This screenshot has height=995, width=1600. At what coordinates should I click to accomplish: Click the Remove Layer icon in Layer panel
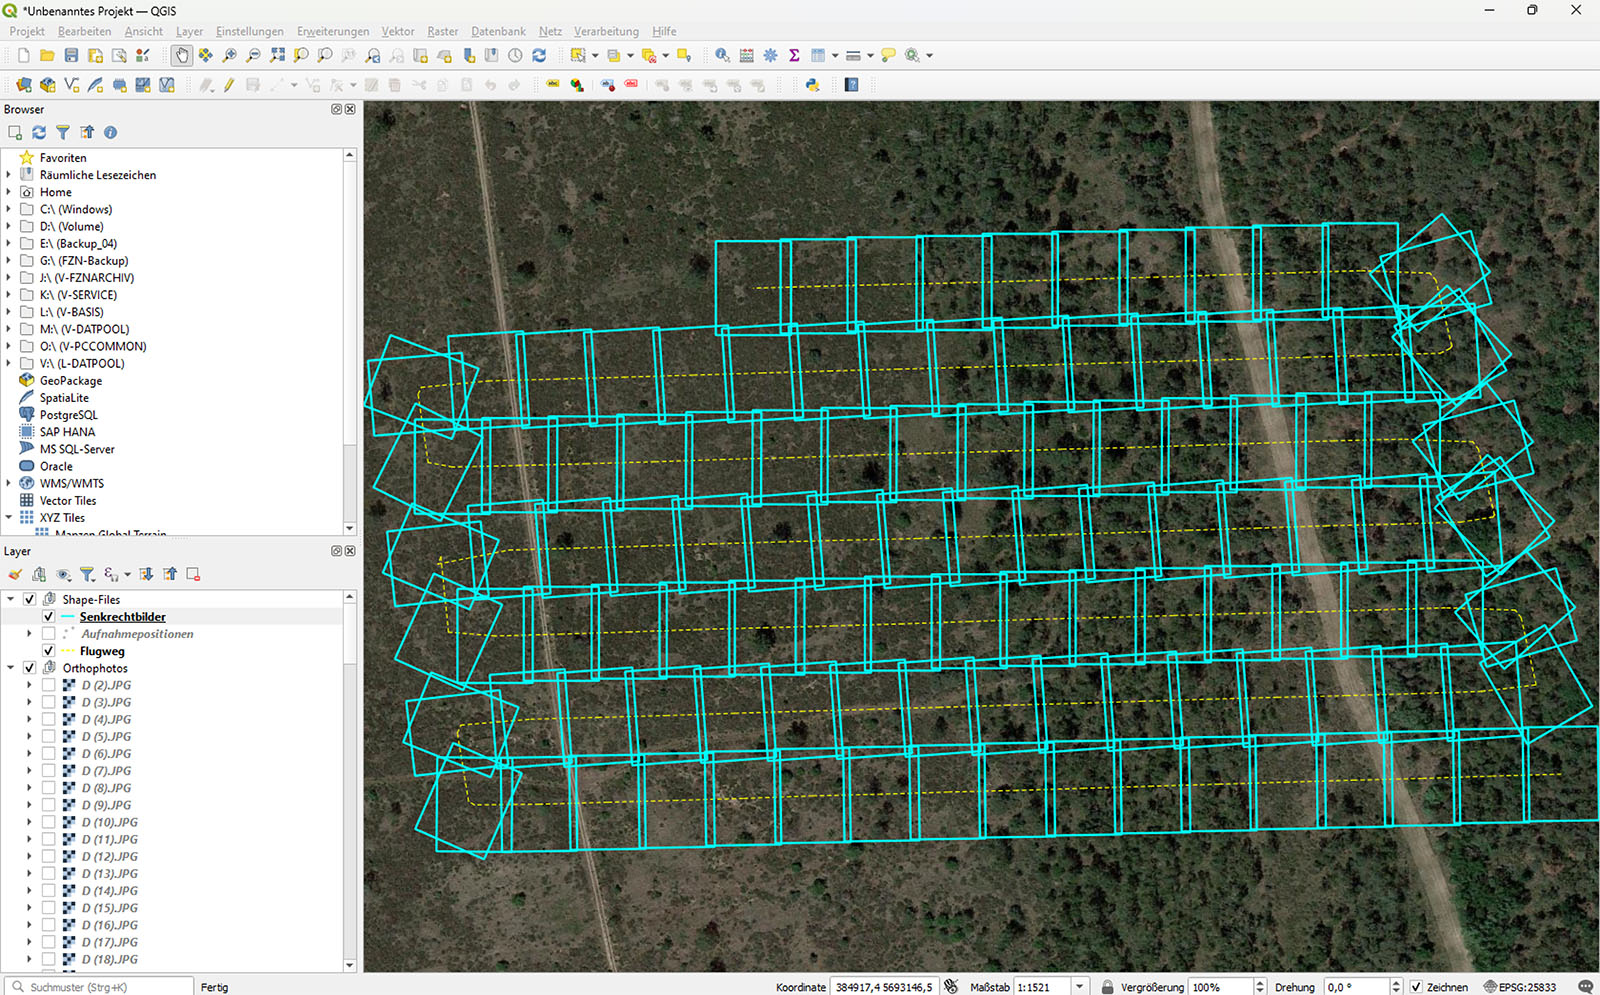tap(193, 574)
